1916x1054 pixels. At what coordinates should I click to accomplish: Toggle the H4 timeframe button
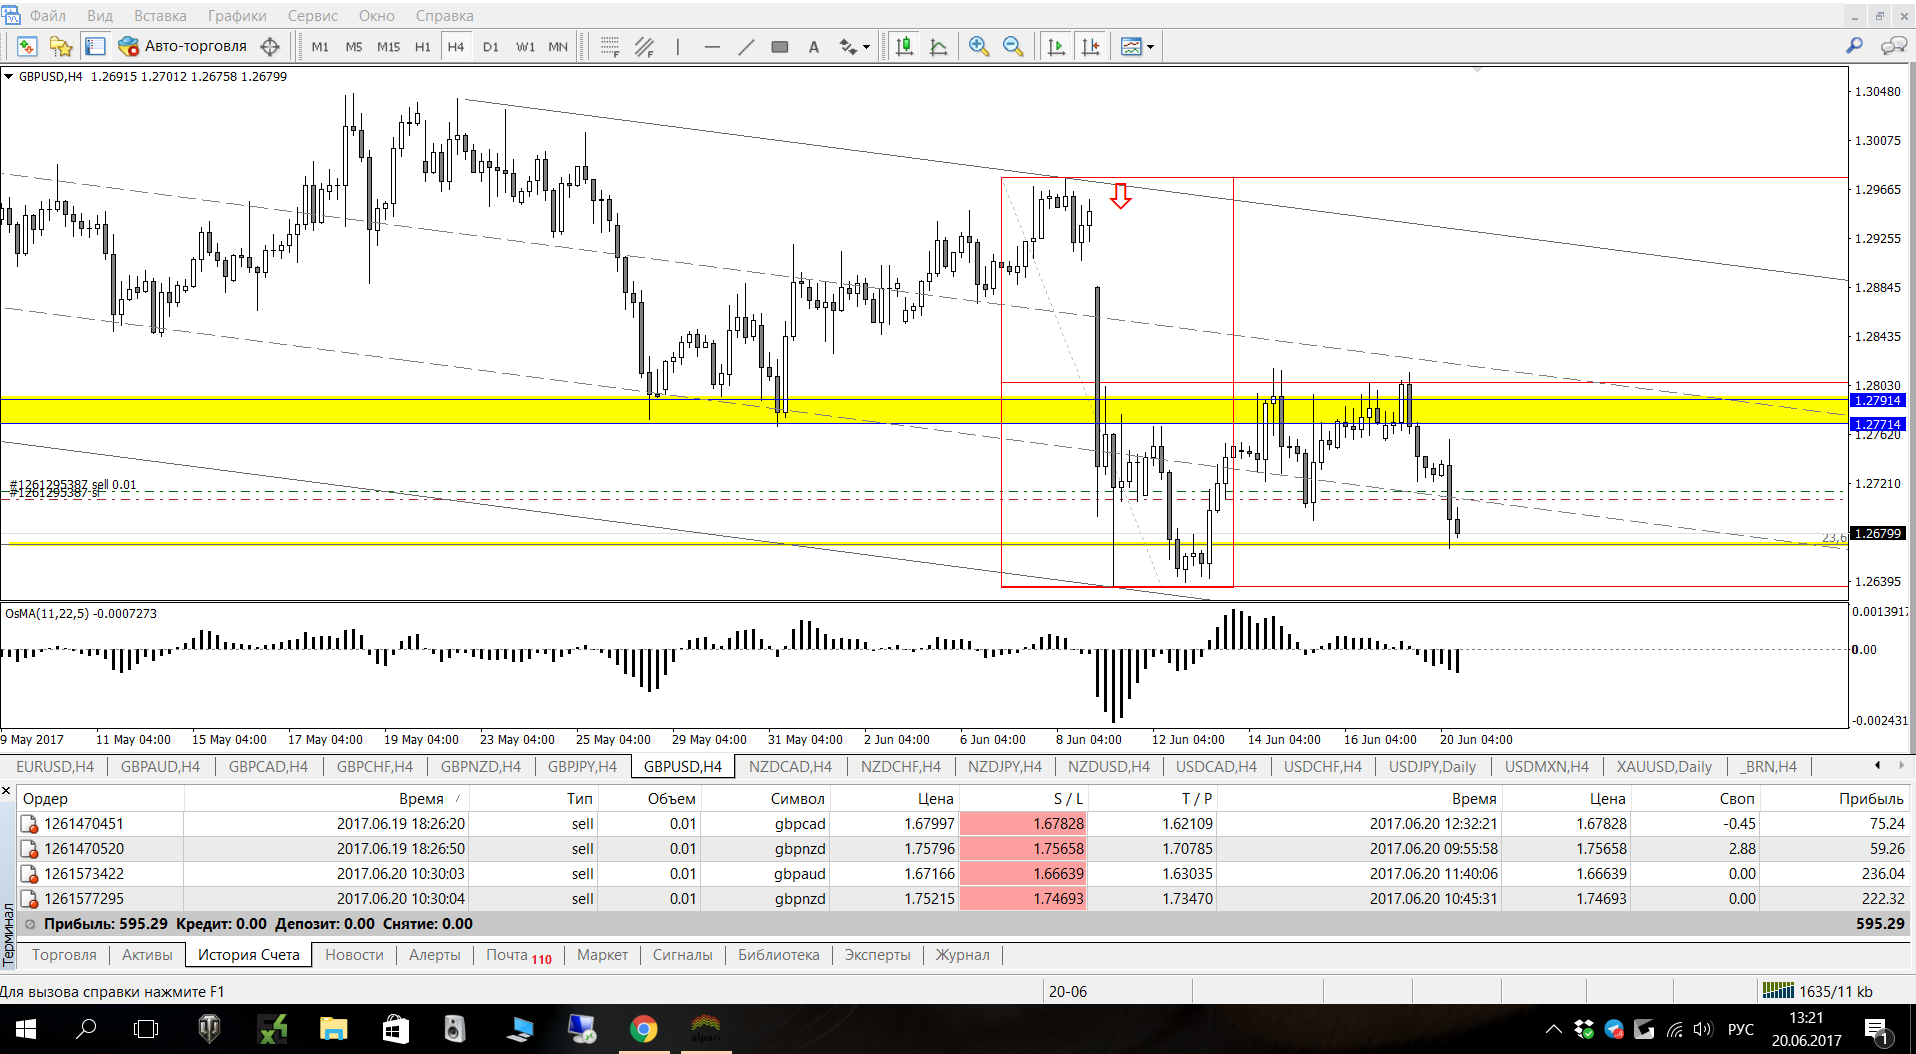[456, 47]
